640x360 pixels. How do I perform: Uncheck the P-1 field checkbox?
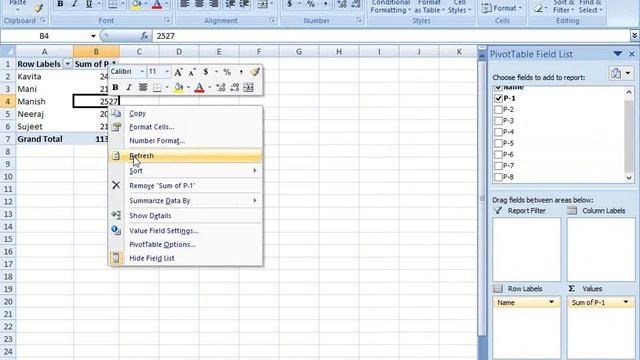point(498,98)
